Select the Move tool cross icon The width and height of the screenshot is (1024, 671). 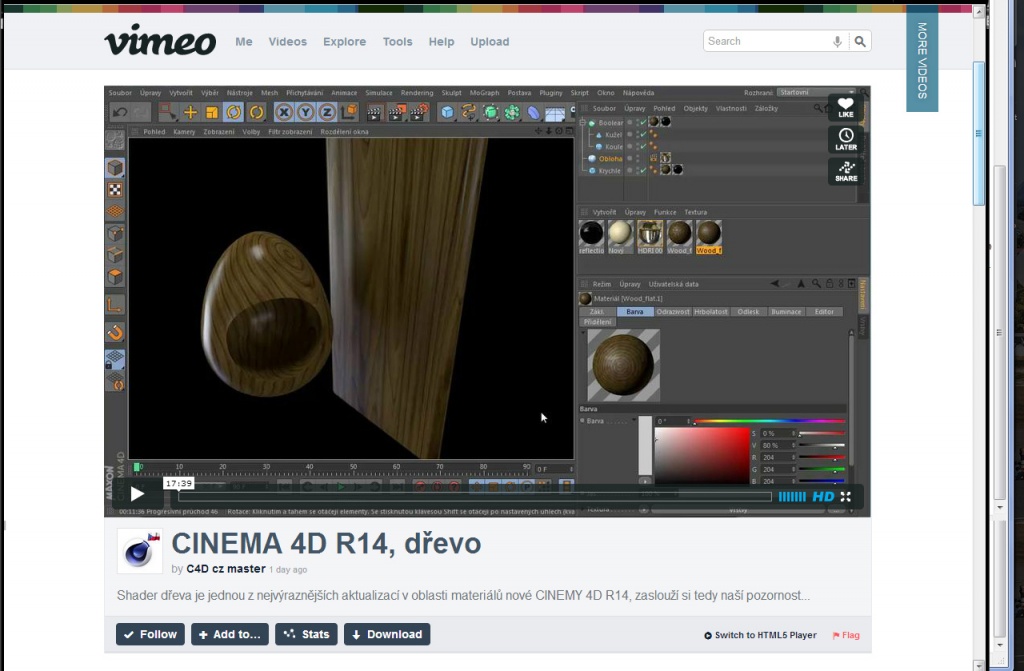click(190, 112)
